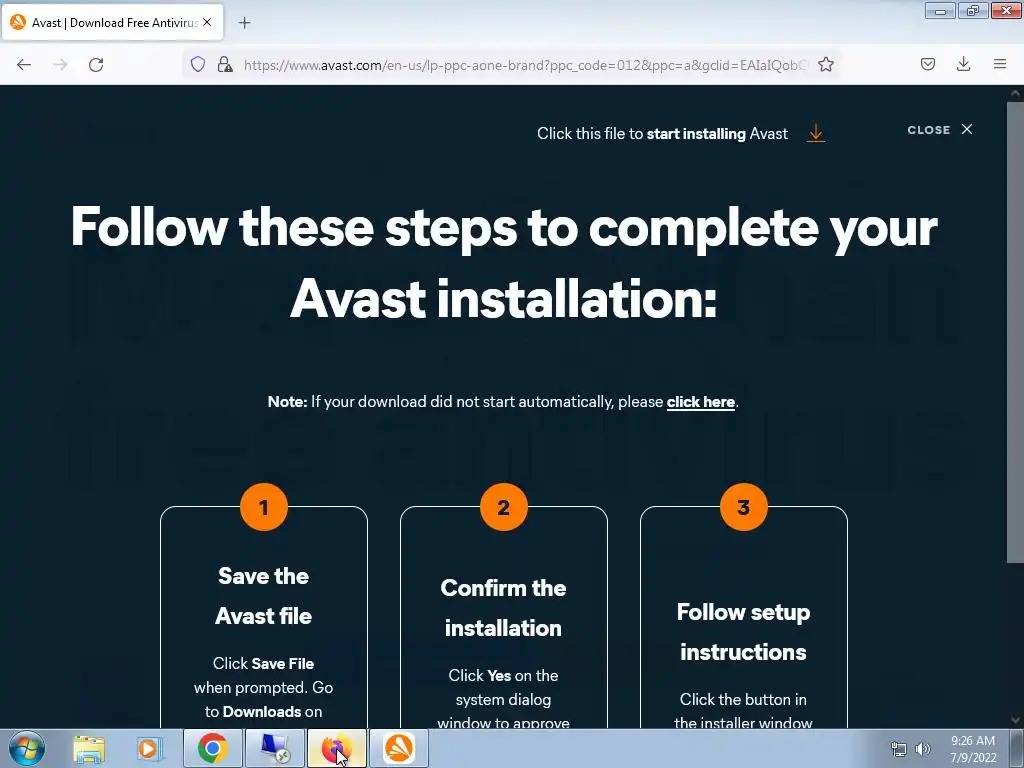The image size is (1024, 768).
Task: Click the orange download arrow icon
Action: [816, 133]
